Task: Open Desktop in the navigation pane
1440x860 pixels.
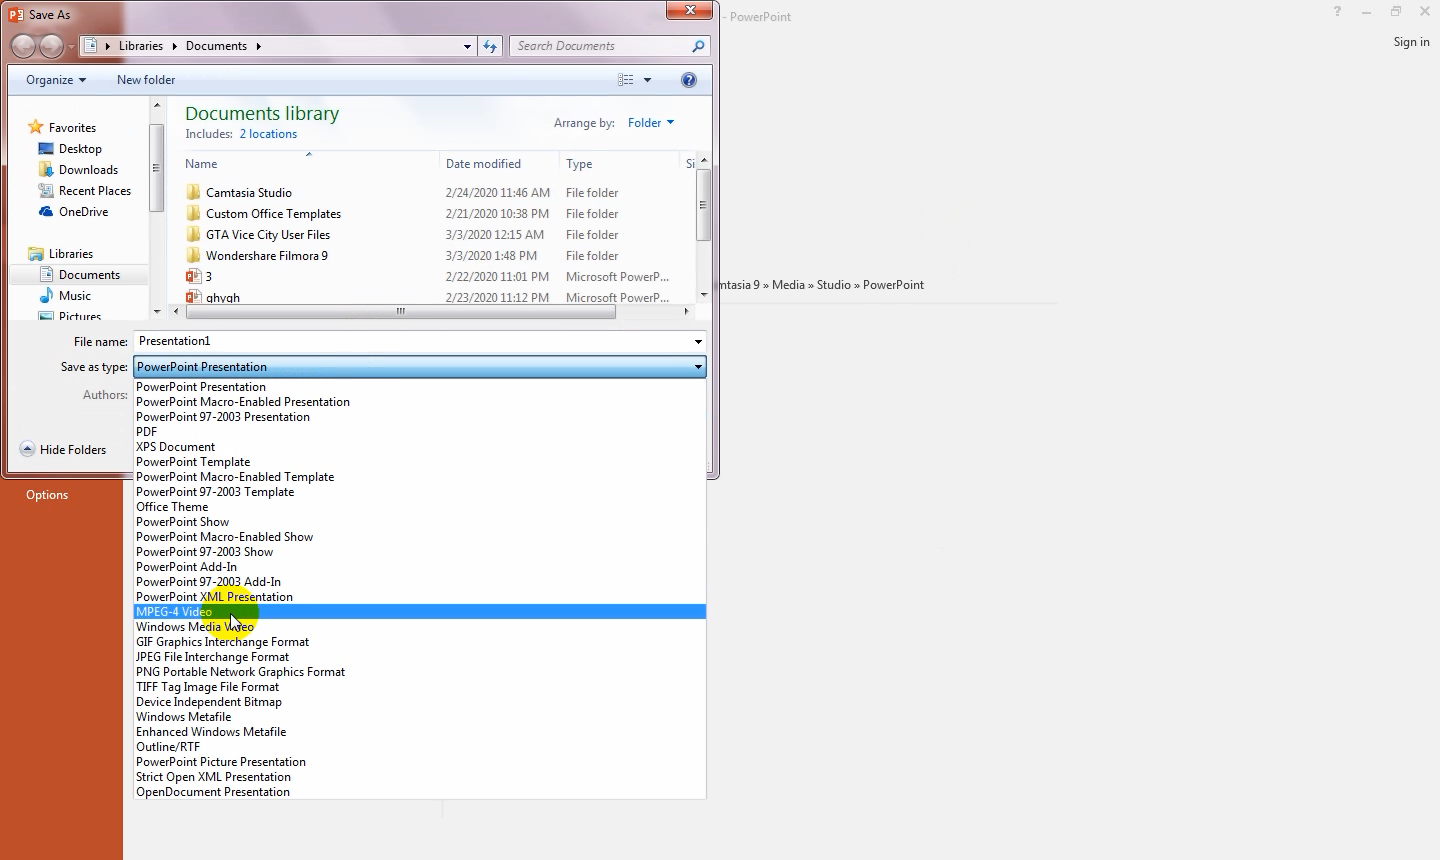Action: point(80,149)
